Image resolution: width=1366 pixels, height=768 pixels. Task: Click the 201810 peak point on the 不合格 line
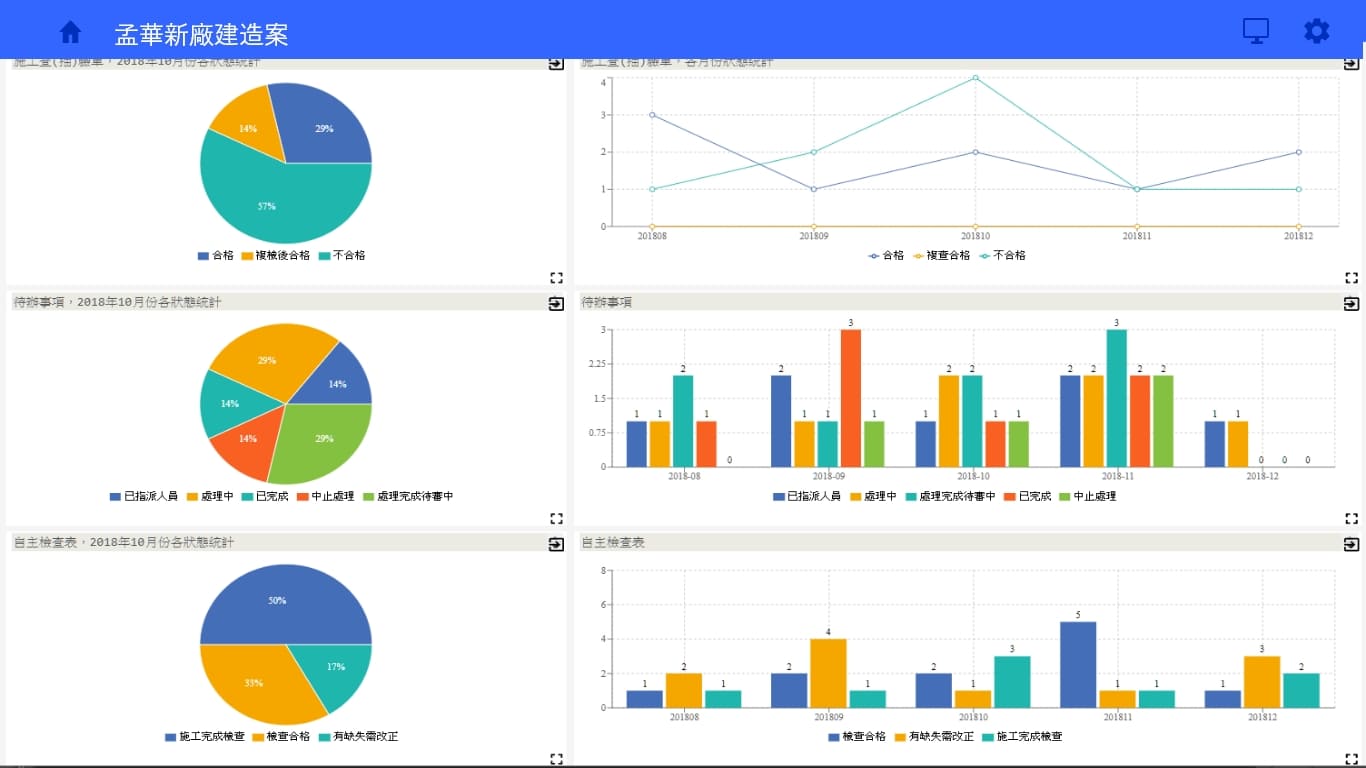[x=975, y=78]
